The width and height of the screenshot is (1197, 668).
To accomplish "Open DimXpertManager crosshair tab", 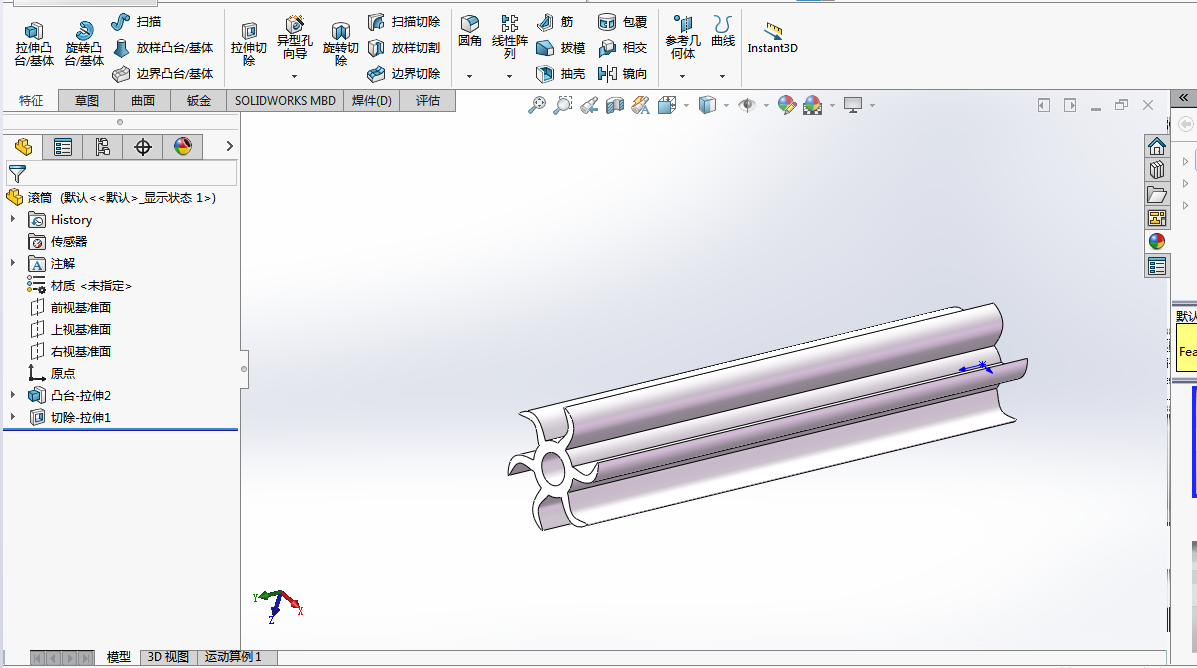I will [x=143, y=147].
